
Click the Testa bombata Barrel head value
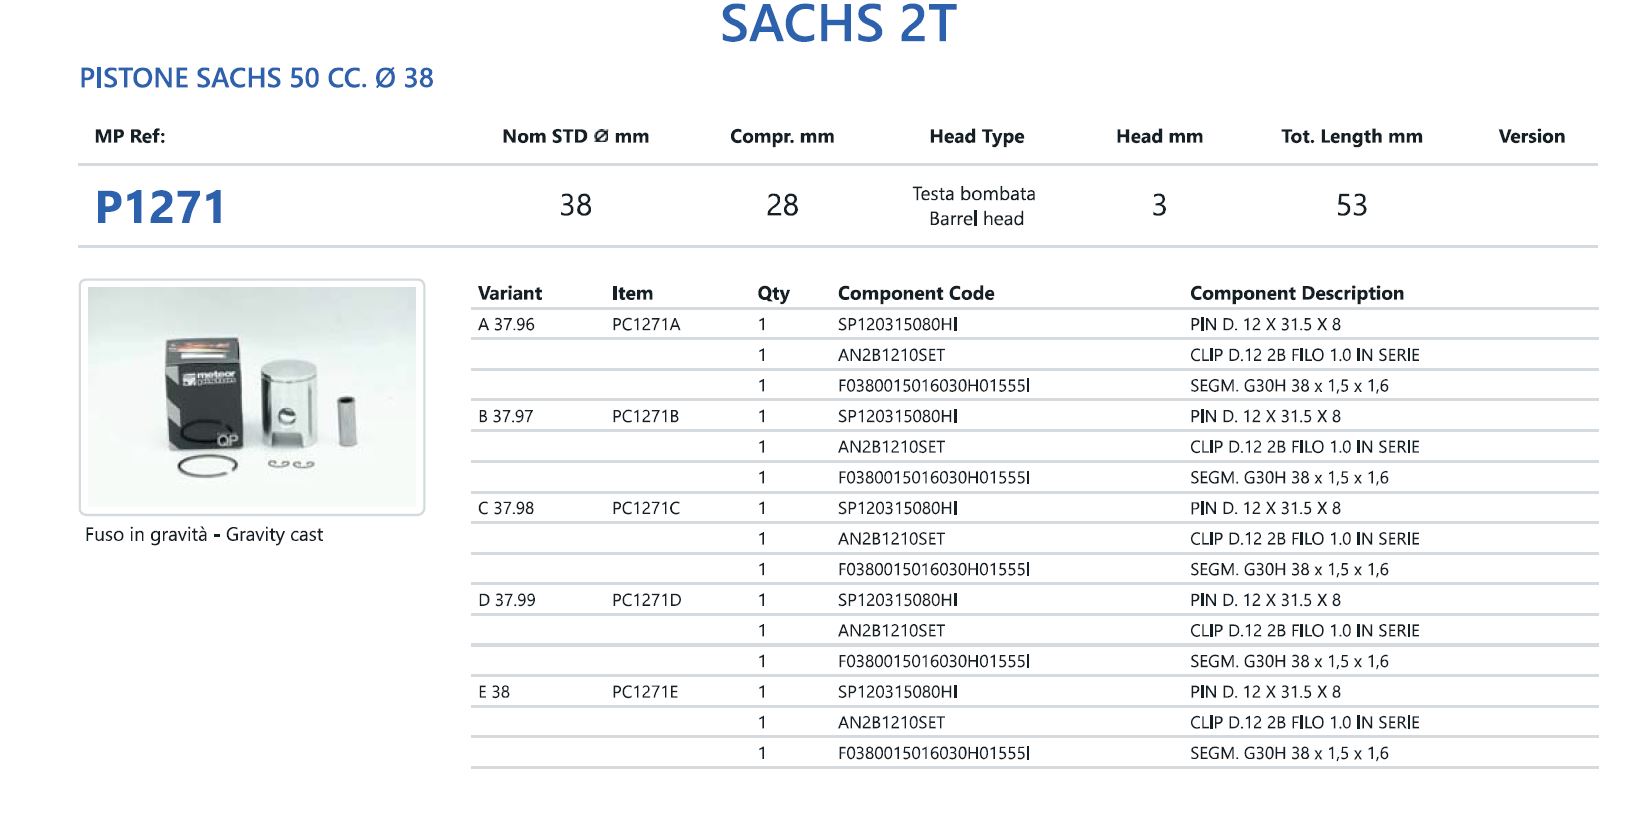975,206
